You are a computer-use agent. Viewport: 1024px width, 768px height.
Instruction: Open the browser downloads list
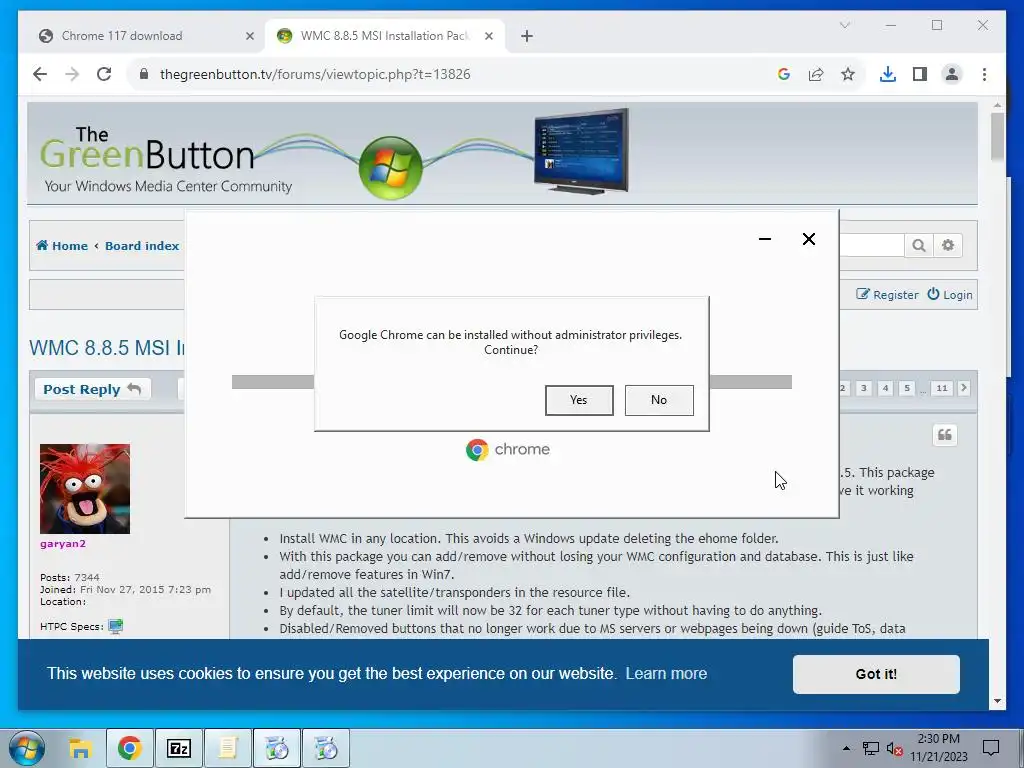[x=888, y=74]
